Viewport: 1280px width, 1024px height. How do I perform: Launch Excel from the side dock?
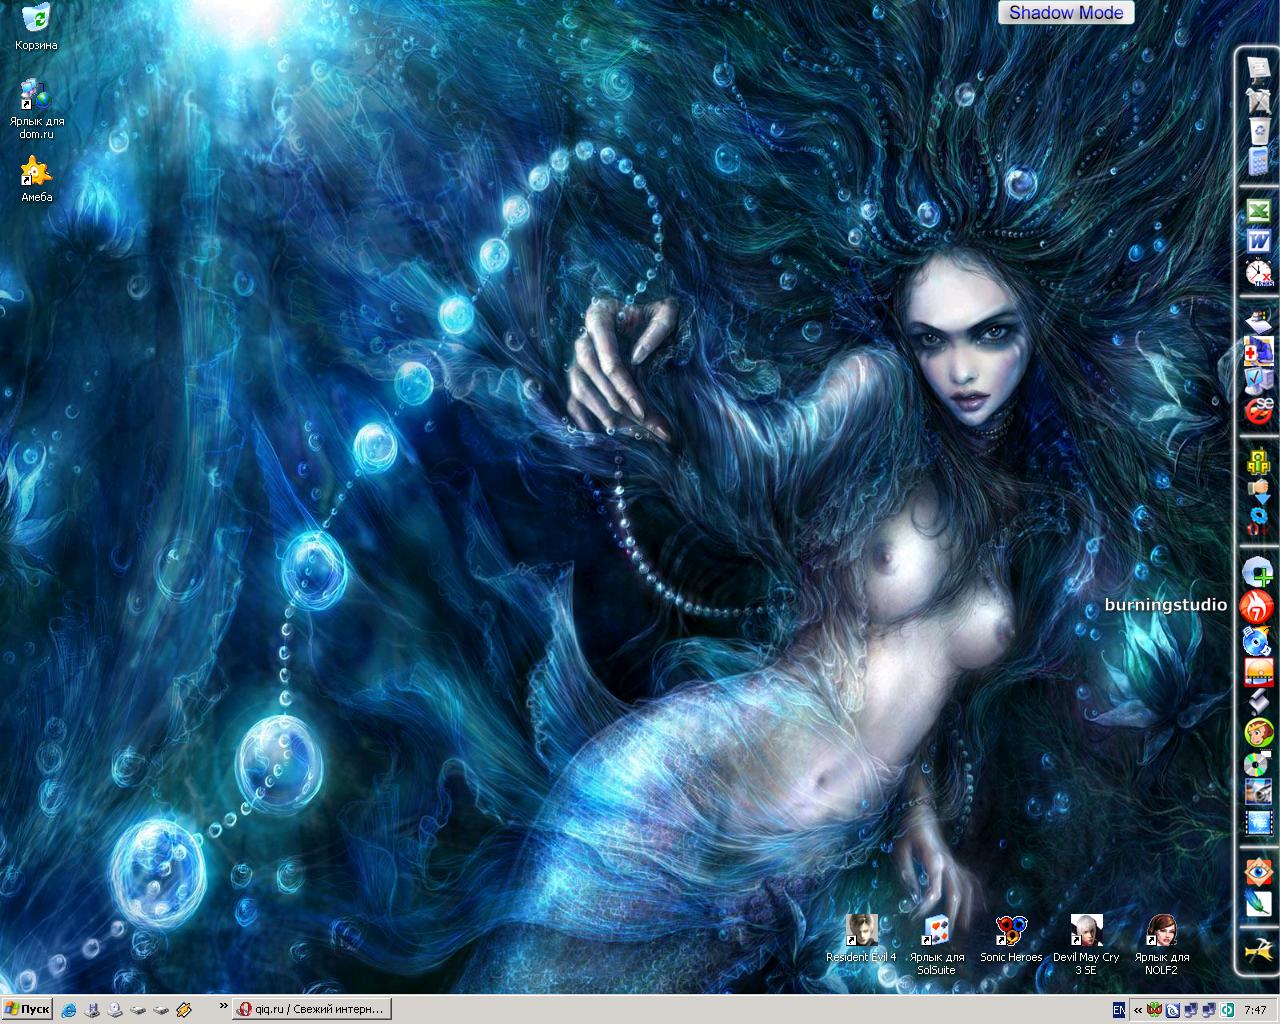pos(1258,211)
